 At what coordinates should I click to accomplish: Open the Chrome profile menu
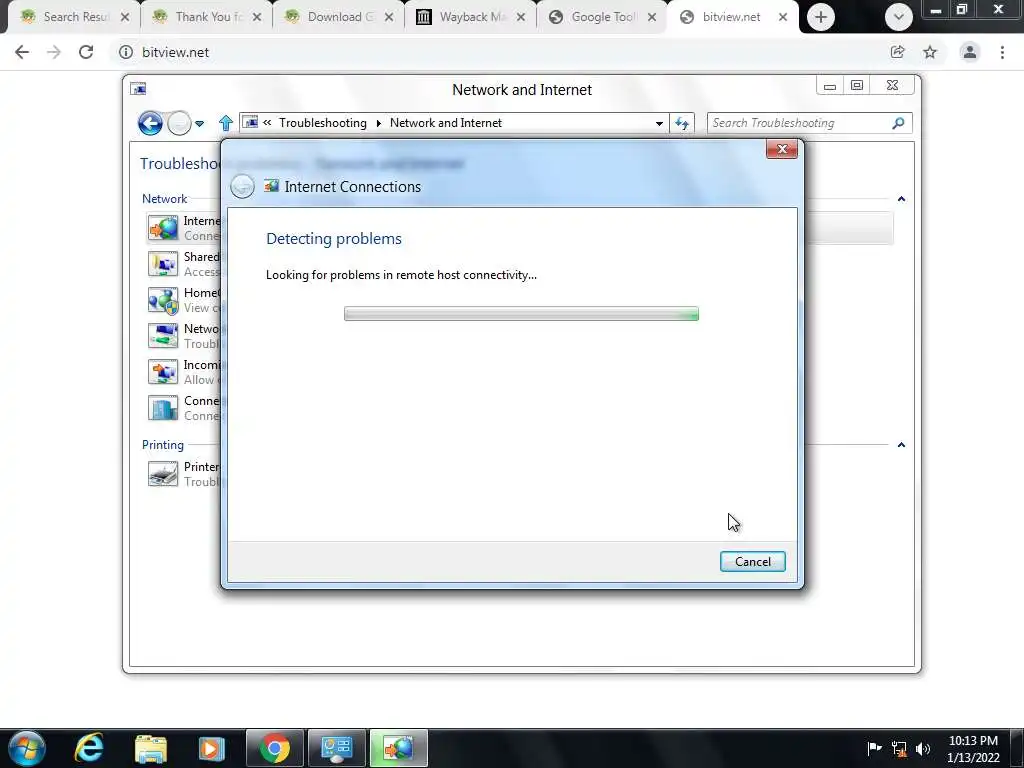point(970,52)
